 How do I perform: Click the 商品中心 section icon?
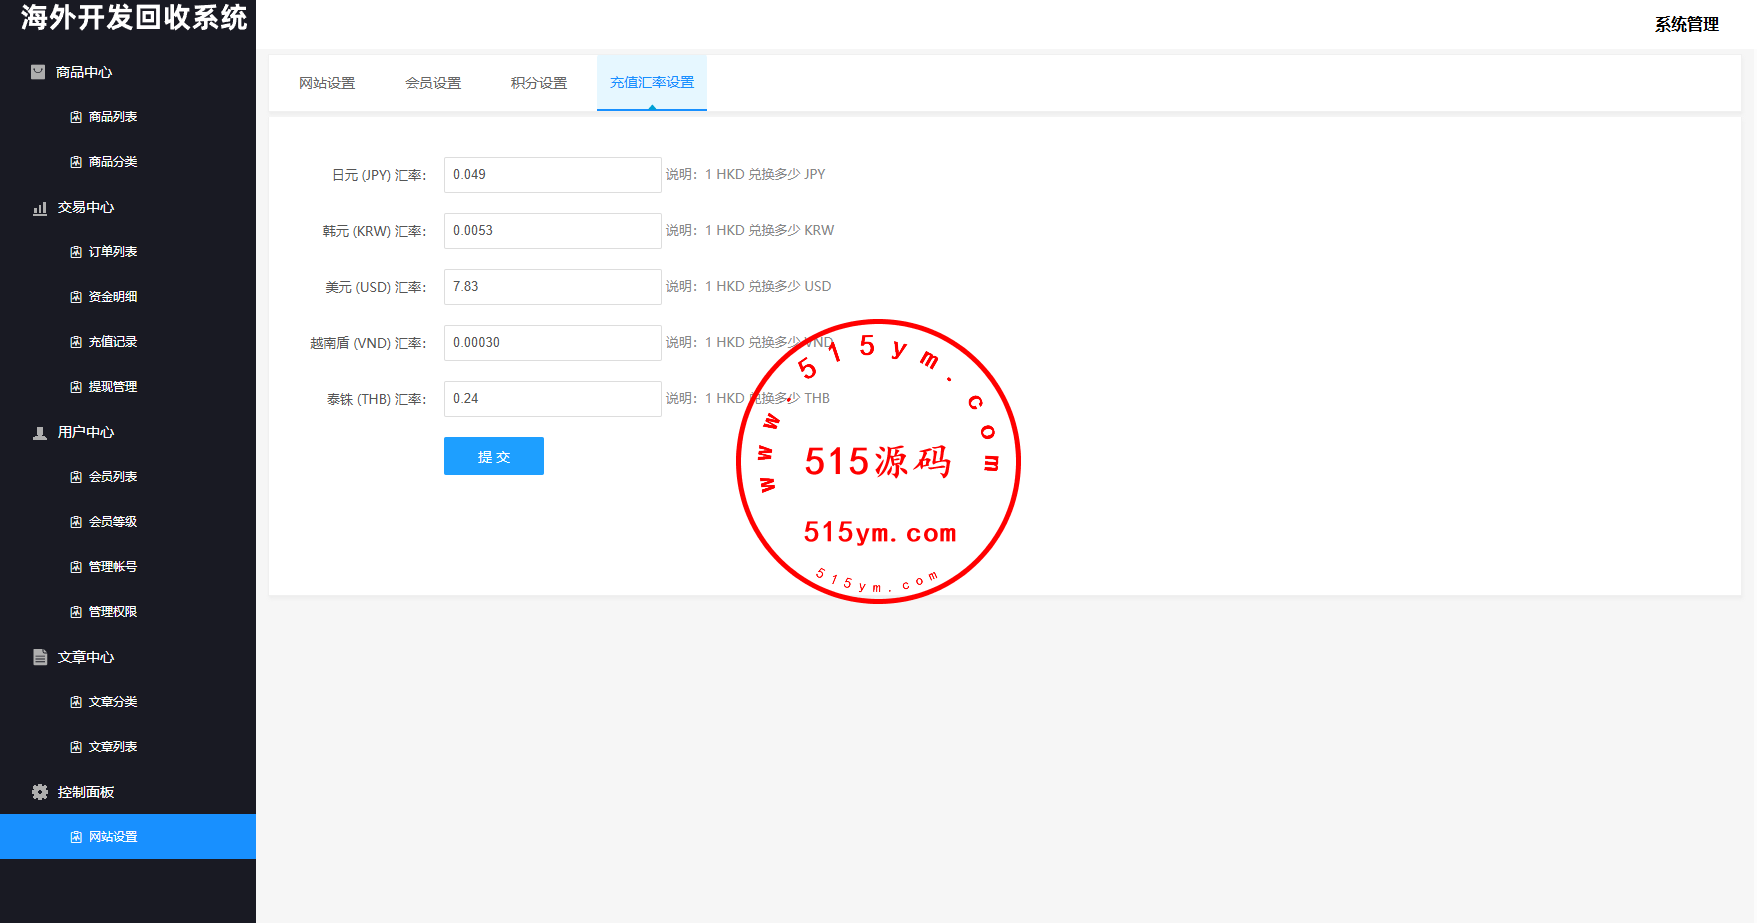[x=38, y=72]
